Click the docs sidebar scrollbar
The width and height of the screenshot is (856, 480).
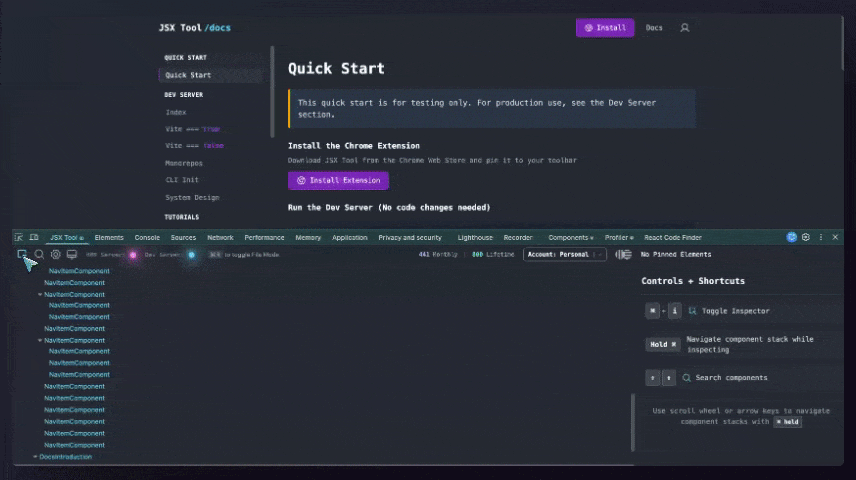click(272, 92)
